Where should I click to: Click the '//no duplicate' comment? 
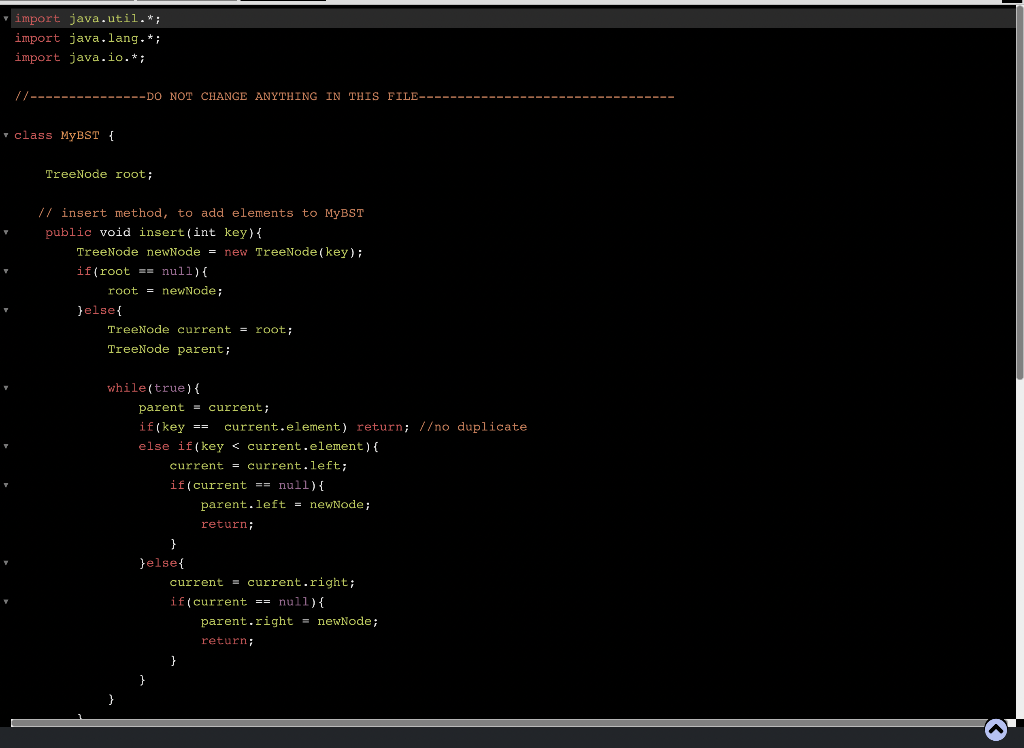pos(473,427)
